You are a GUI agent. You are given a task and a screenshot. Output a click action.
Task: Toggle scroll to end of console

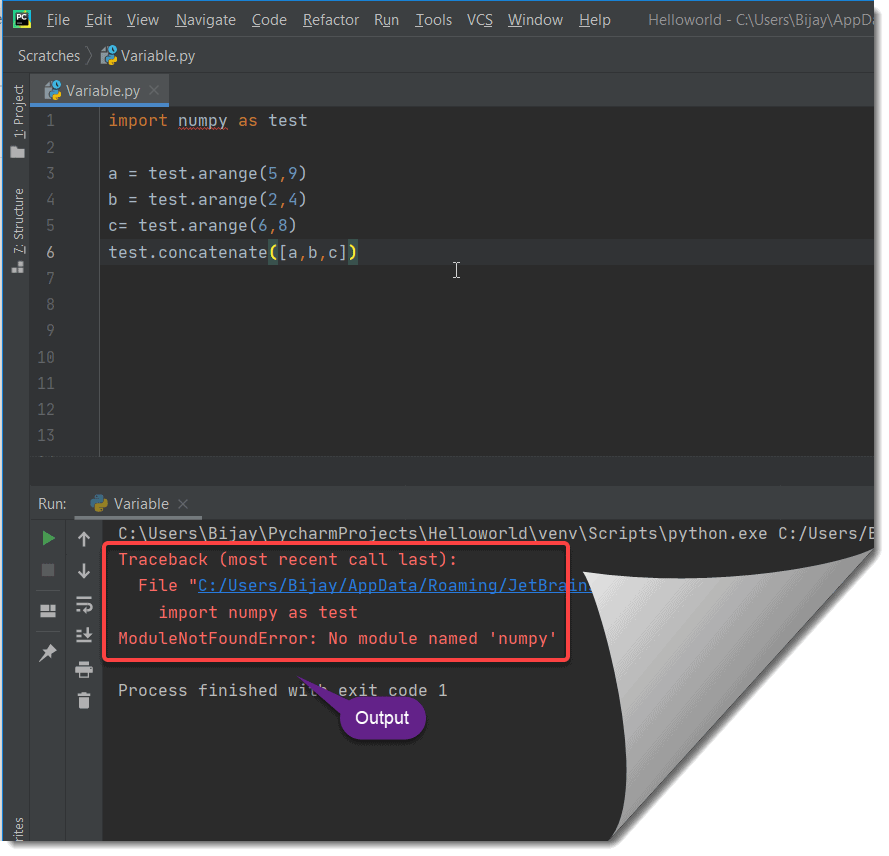click(84, 635)
